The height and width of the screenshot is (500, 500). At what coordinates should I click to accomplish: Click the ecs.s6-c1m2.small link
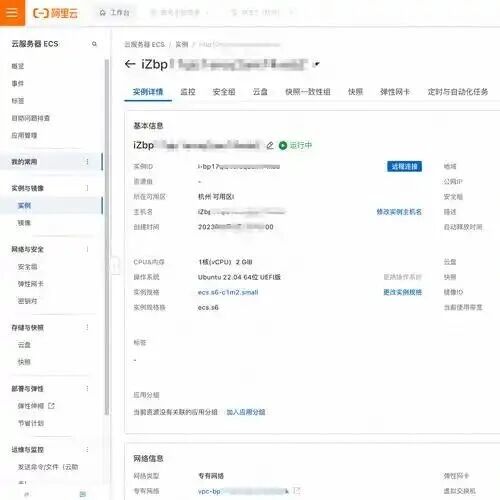pos(228,292)
